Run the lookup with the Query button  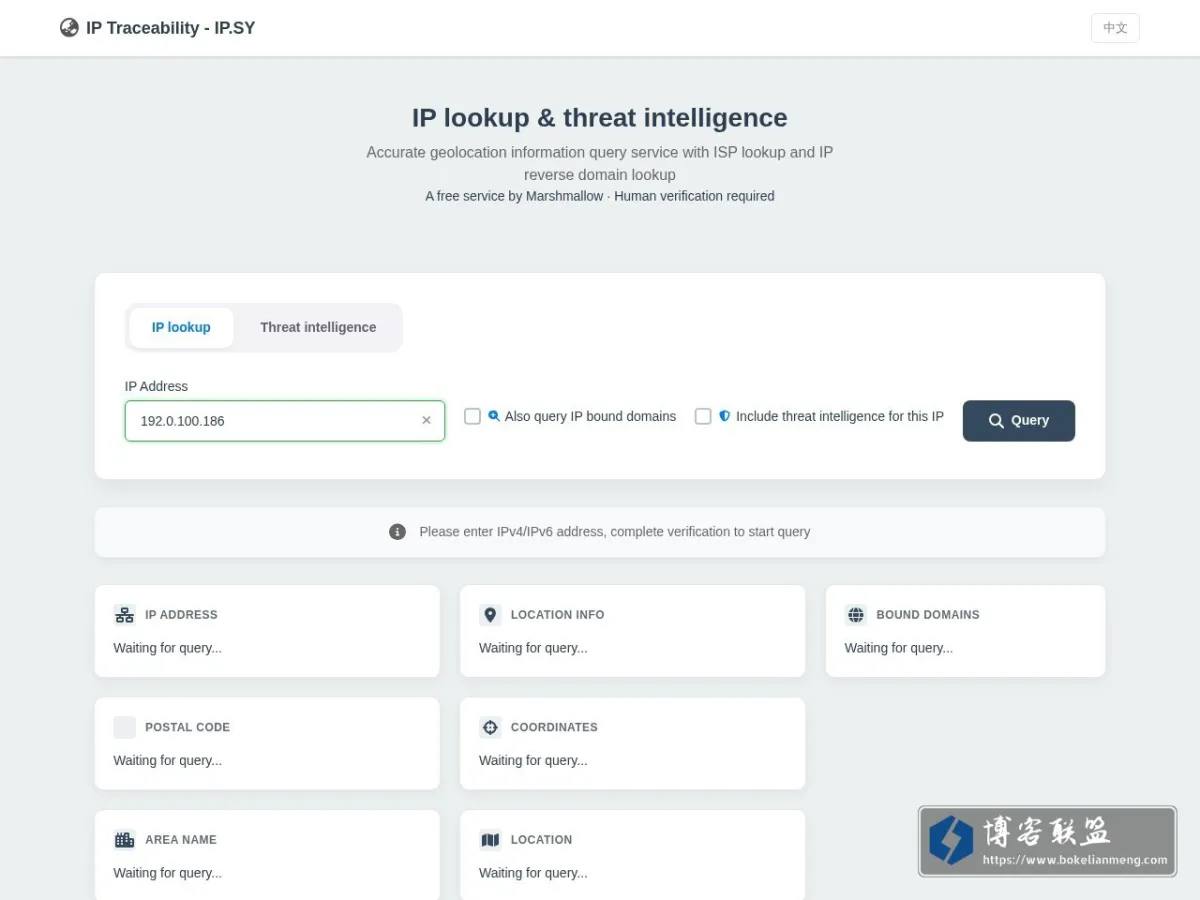pos(1019,421)
